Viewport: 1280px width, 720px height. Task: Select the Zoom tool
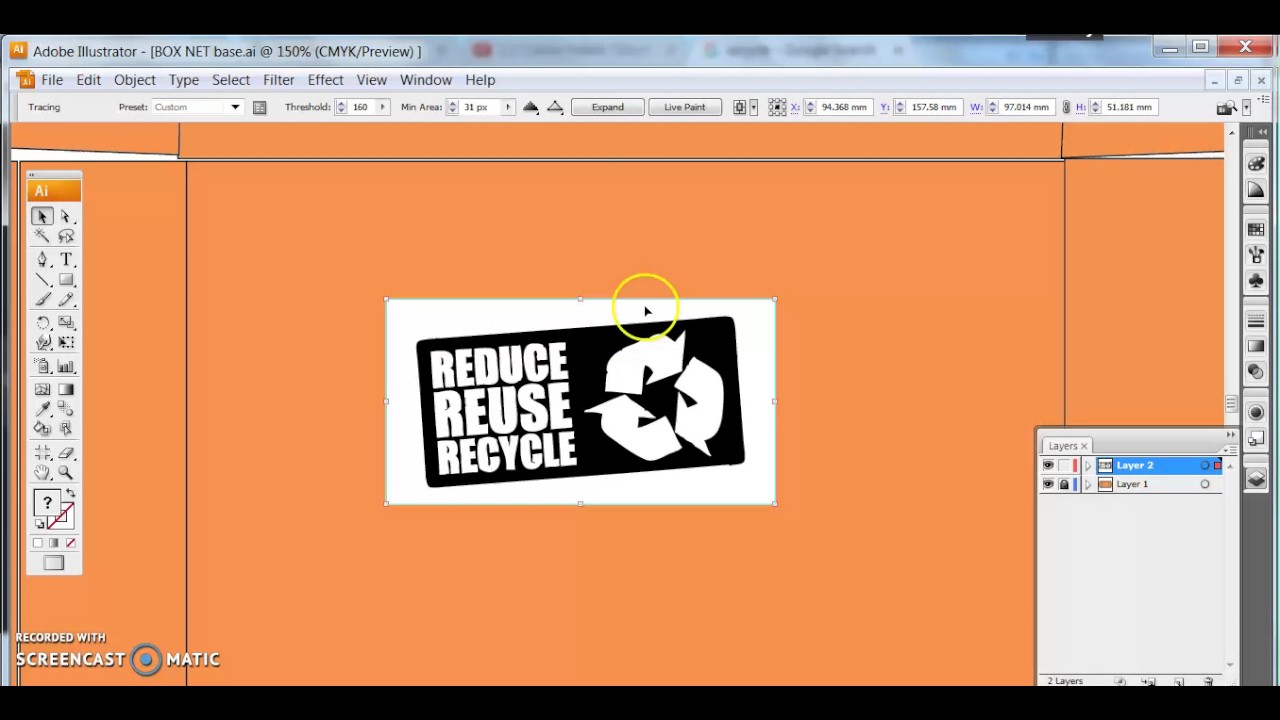pyautogui.click(x=66, y=472)
